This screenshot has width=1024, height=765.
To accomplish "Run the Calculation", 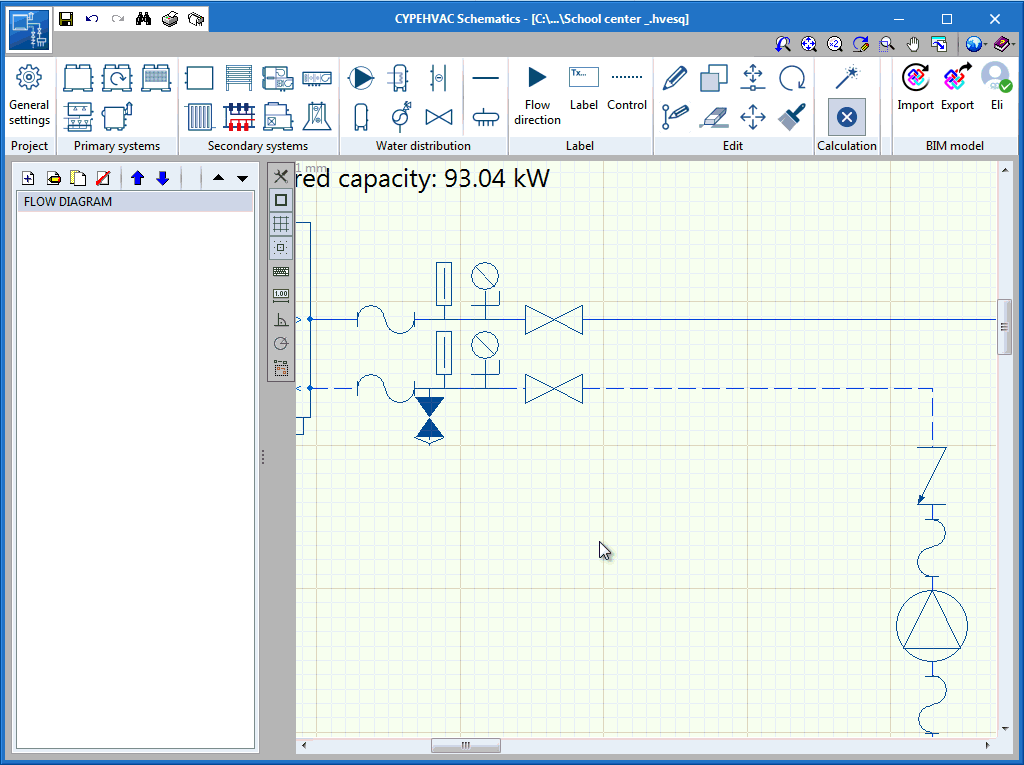I will point(847,116).
